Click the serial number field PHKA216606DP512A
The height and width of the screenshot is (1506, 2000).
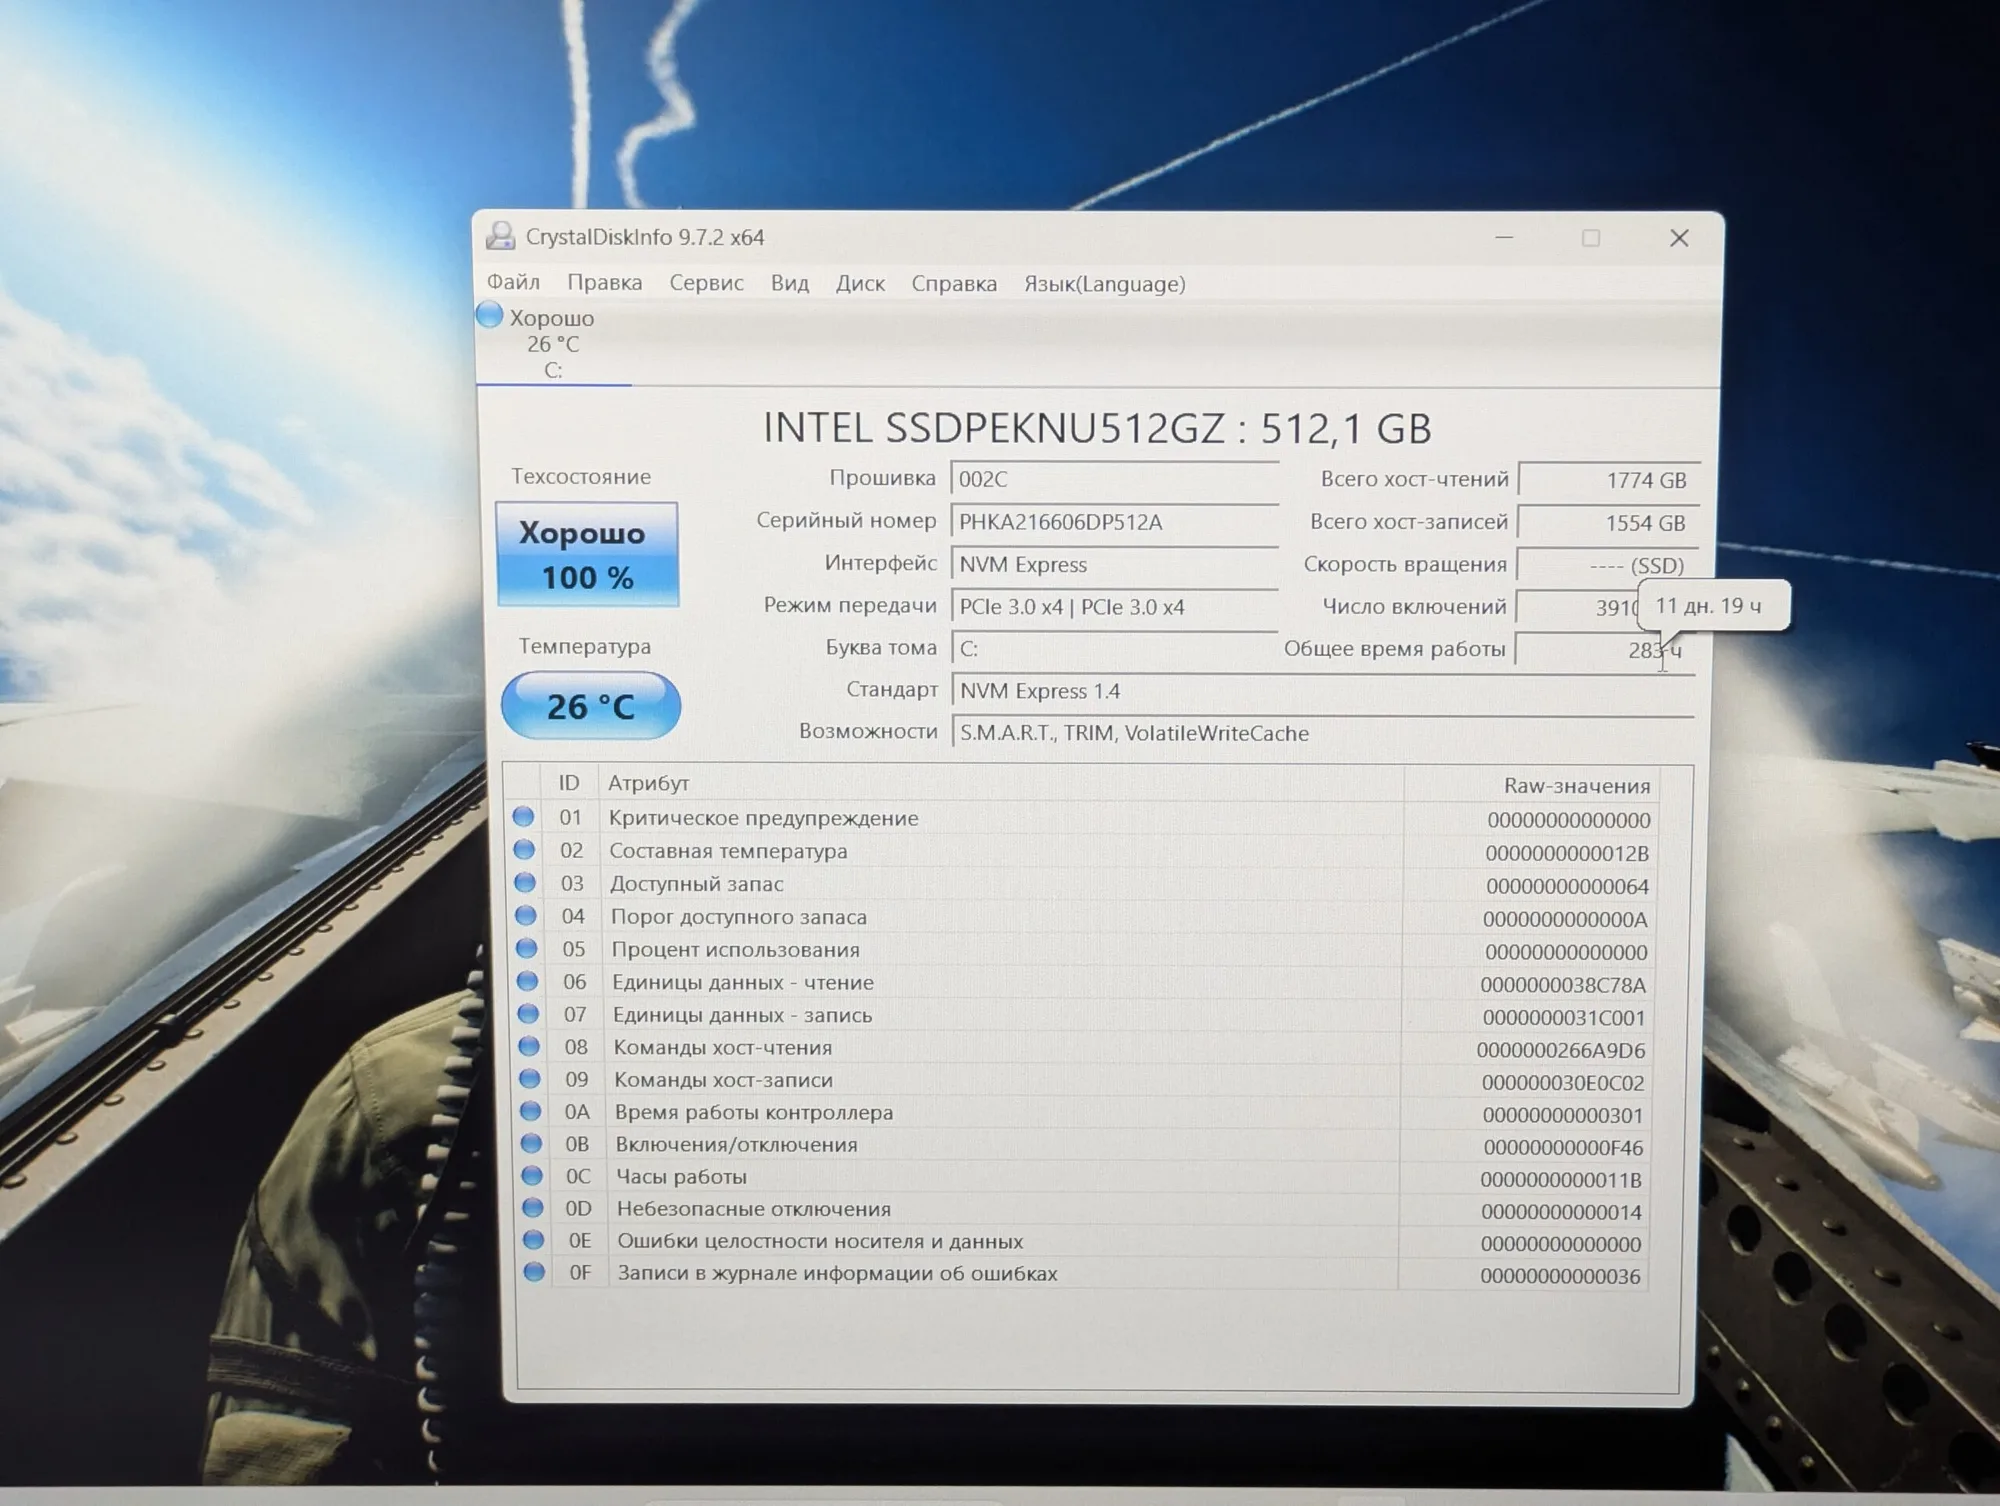1114,522
